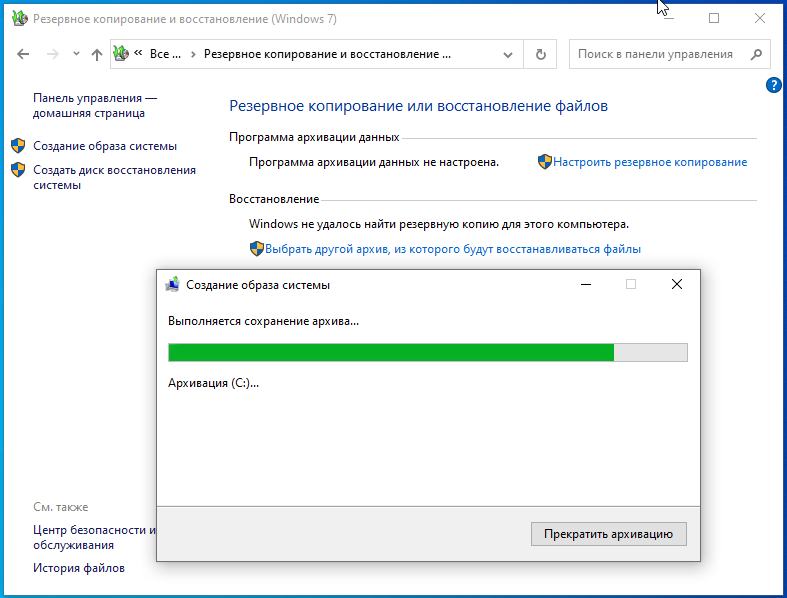Click the Резервное копирование или восстановление файлов heading
The width and height of the screenshot is (787, 598).
pos(418,106)
